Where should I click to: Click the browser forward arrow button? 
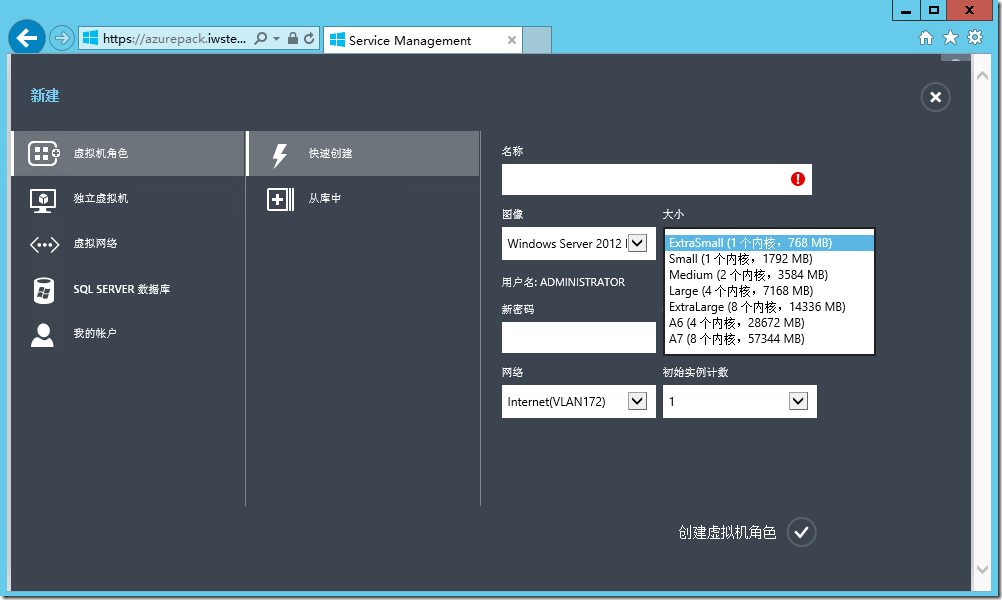61,38
